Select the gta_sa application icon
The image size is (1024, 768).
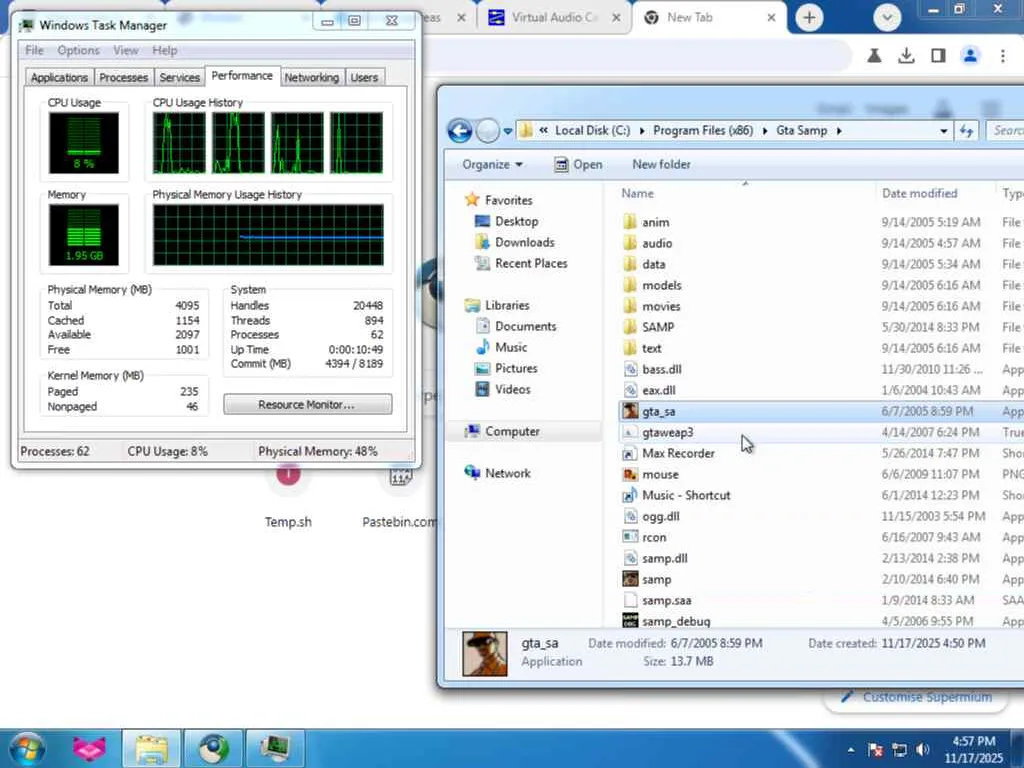pyautogui.click(x=630, y=411)
